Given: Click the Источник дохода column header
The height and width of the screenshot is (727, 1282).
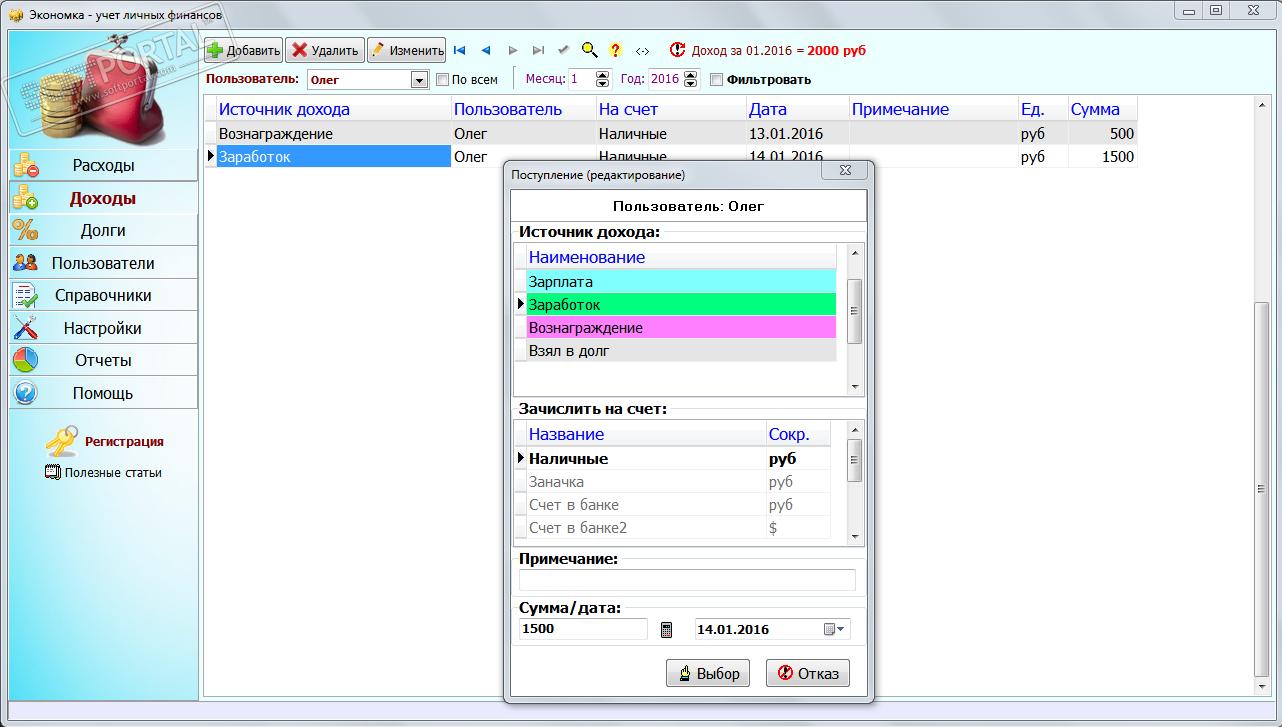Looking at the screenshot, I should coord(334,110).
